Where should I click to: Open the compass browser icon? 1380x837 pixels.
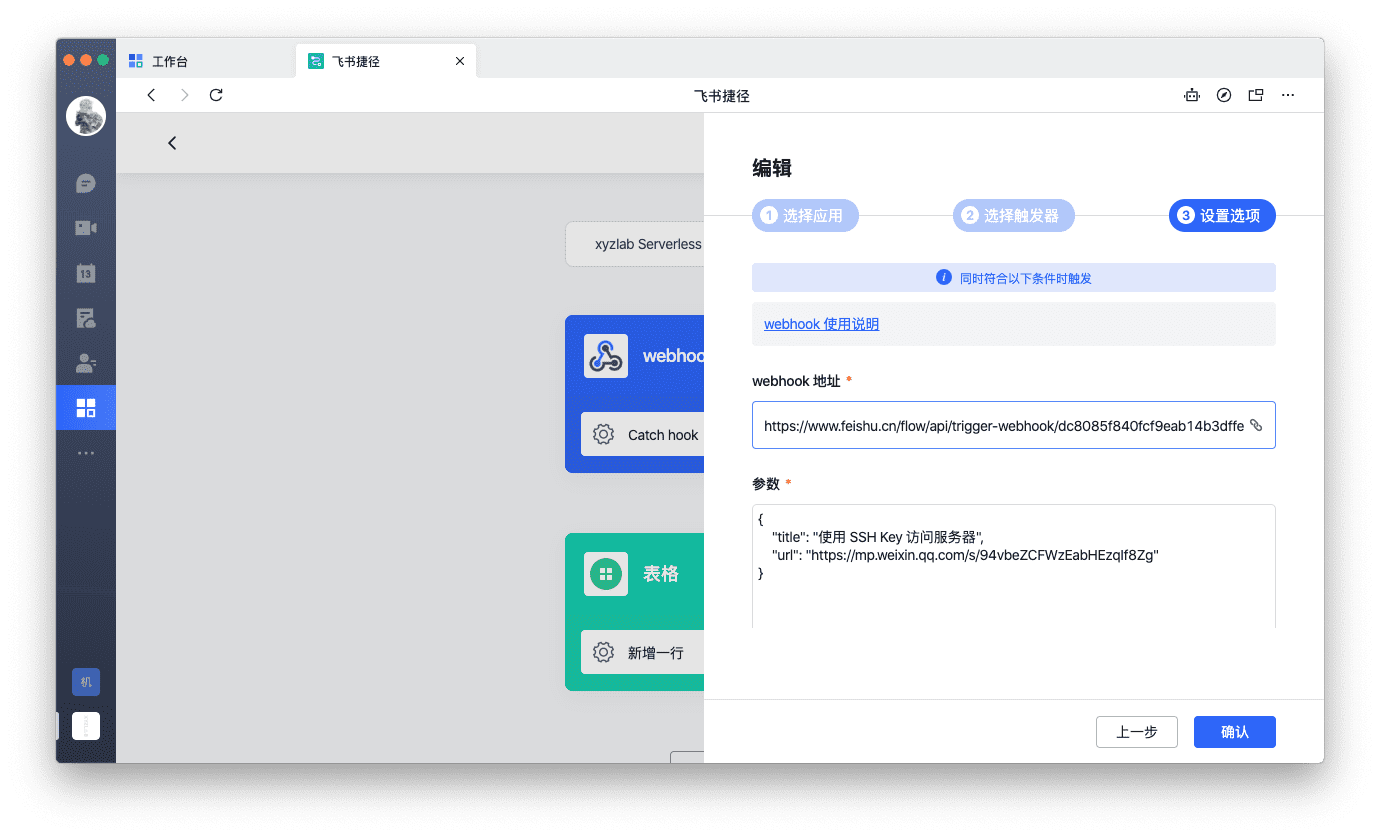tap(1224, 95)
